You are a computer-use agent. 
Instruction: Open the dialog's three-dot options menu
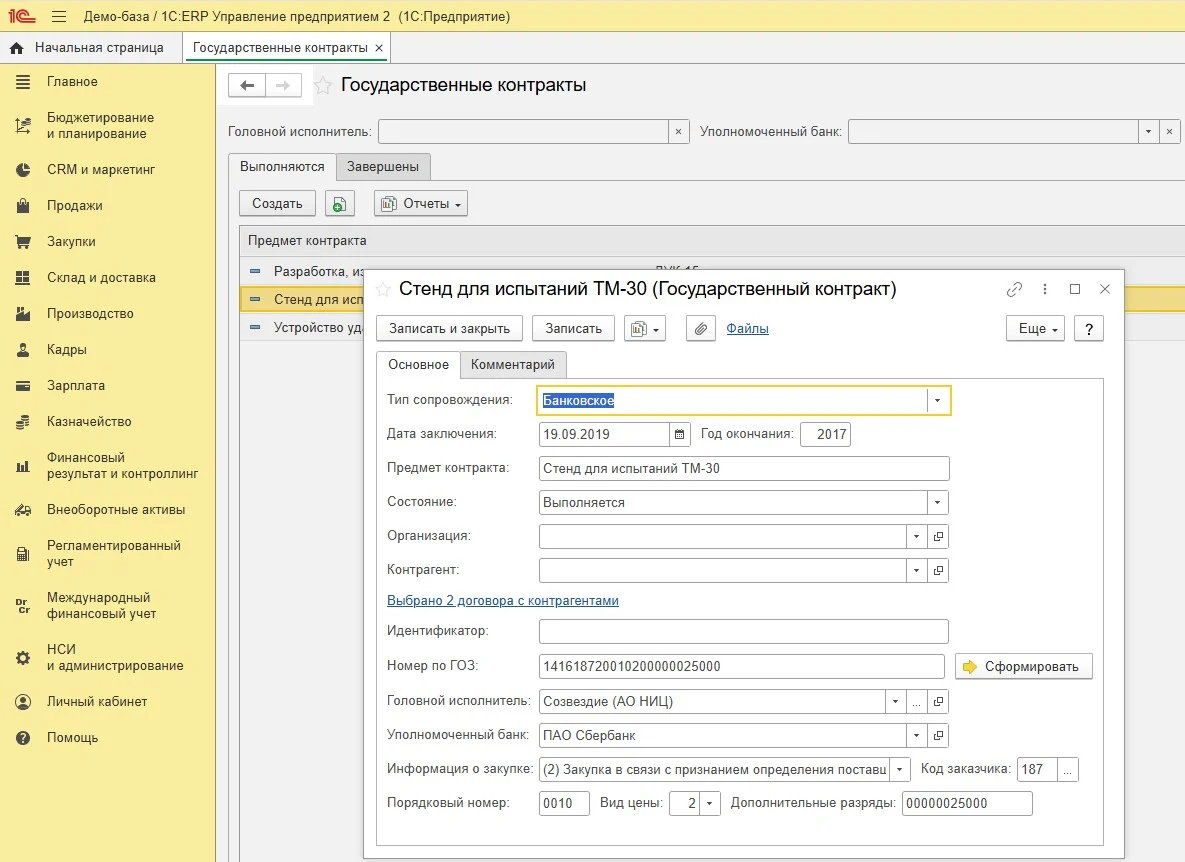click(1044, 289)
